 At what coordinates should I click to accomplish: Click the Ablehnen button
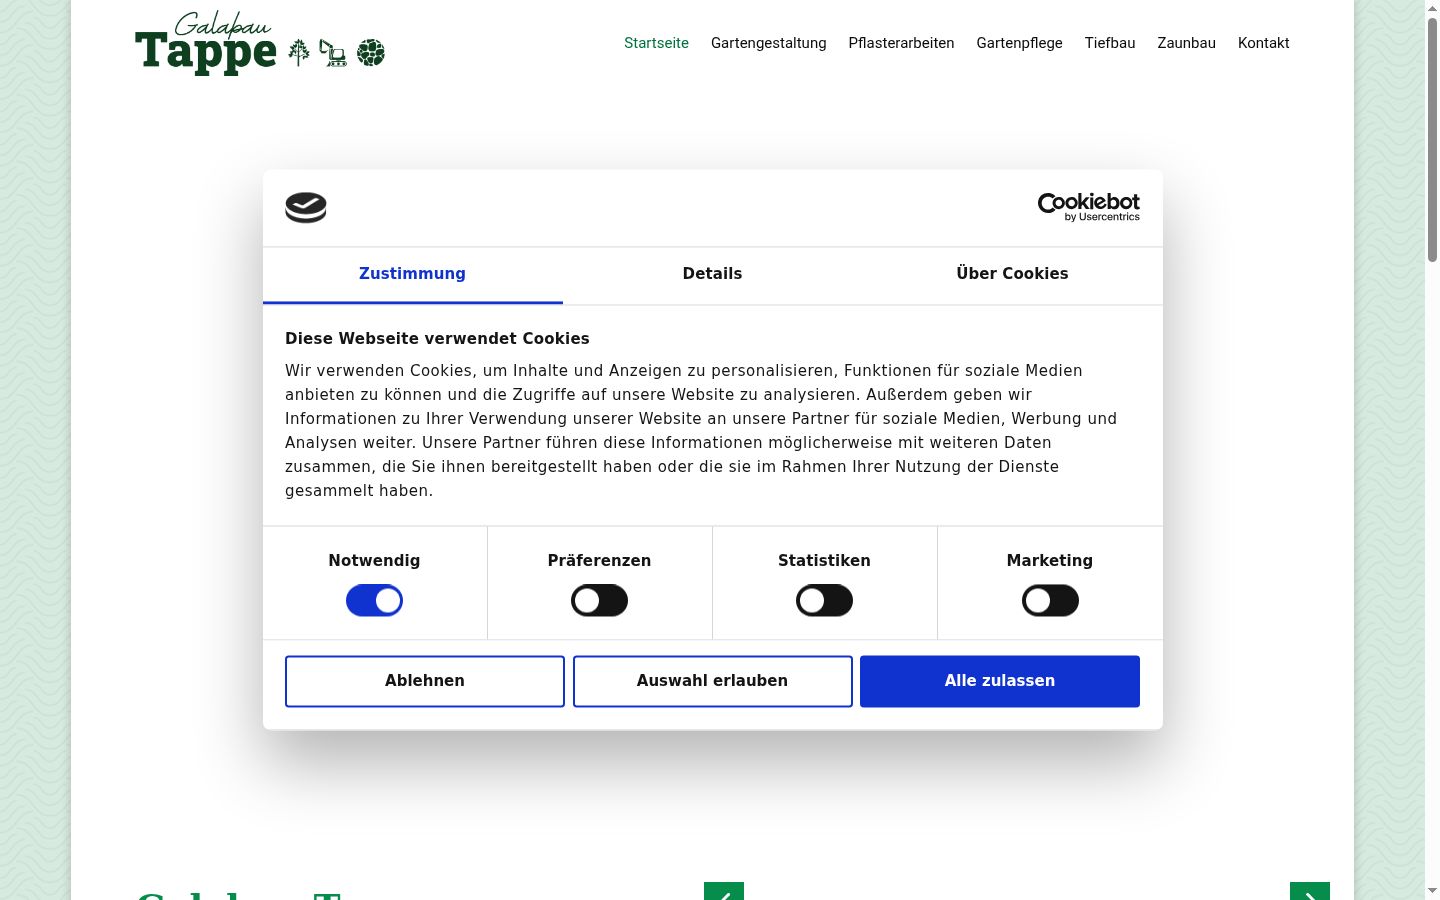pyautogui.click(x=425, y=681)
